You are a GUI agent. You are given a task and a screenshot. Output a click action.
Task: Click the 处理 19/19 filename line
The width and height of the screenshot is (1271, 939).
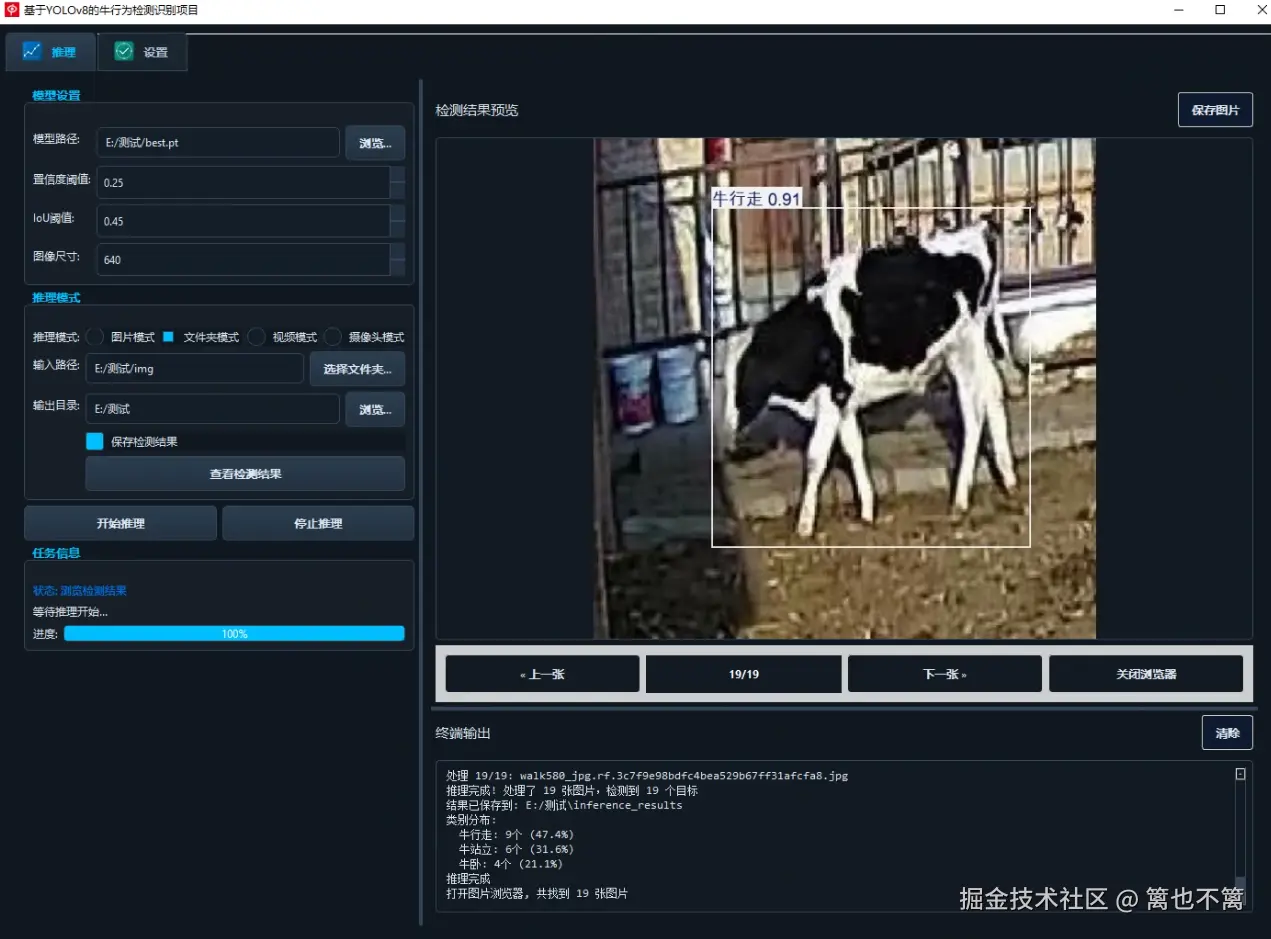[647, 775]
